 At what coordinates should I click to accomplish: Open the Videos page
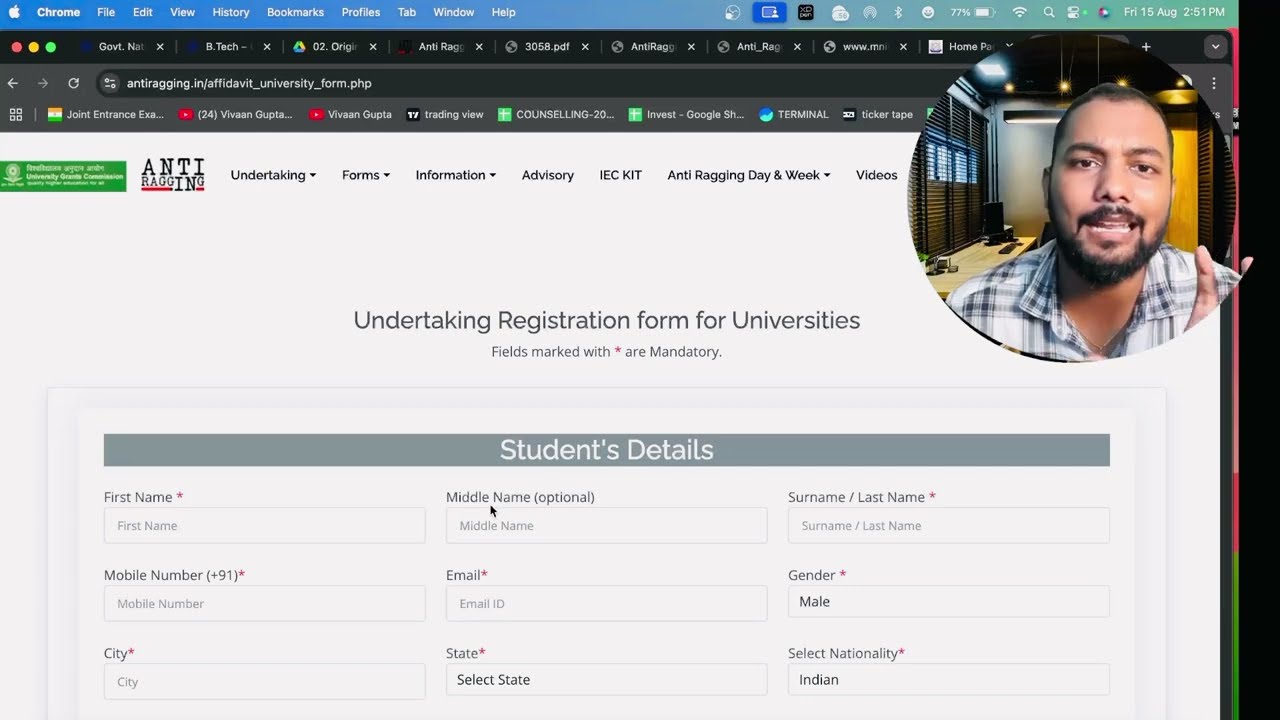coord(877,175)
